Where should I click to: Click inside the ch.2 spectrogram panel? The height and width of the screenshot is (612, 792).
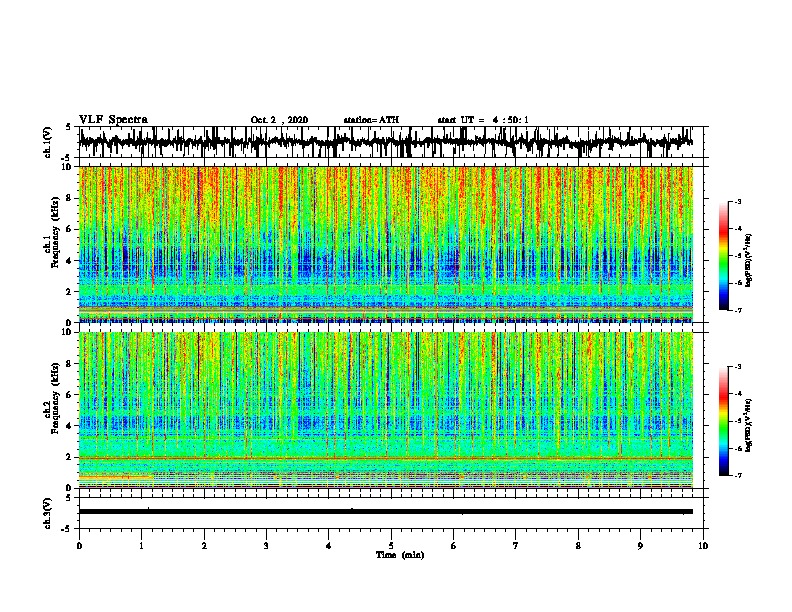pyautogui.click(x=385, y=410)
